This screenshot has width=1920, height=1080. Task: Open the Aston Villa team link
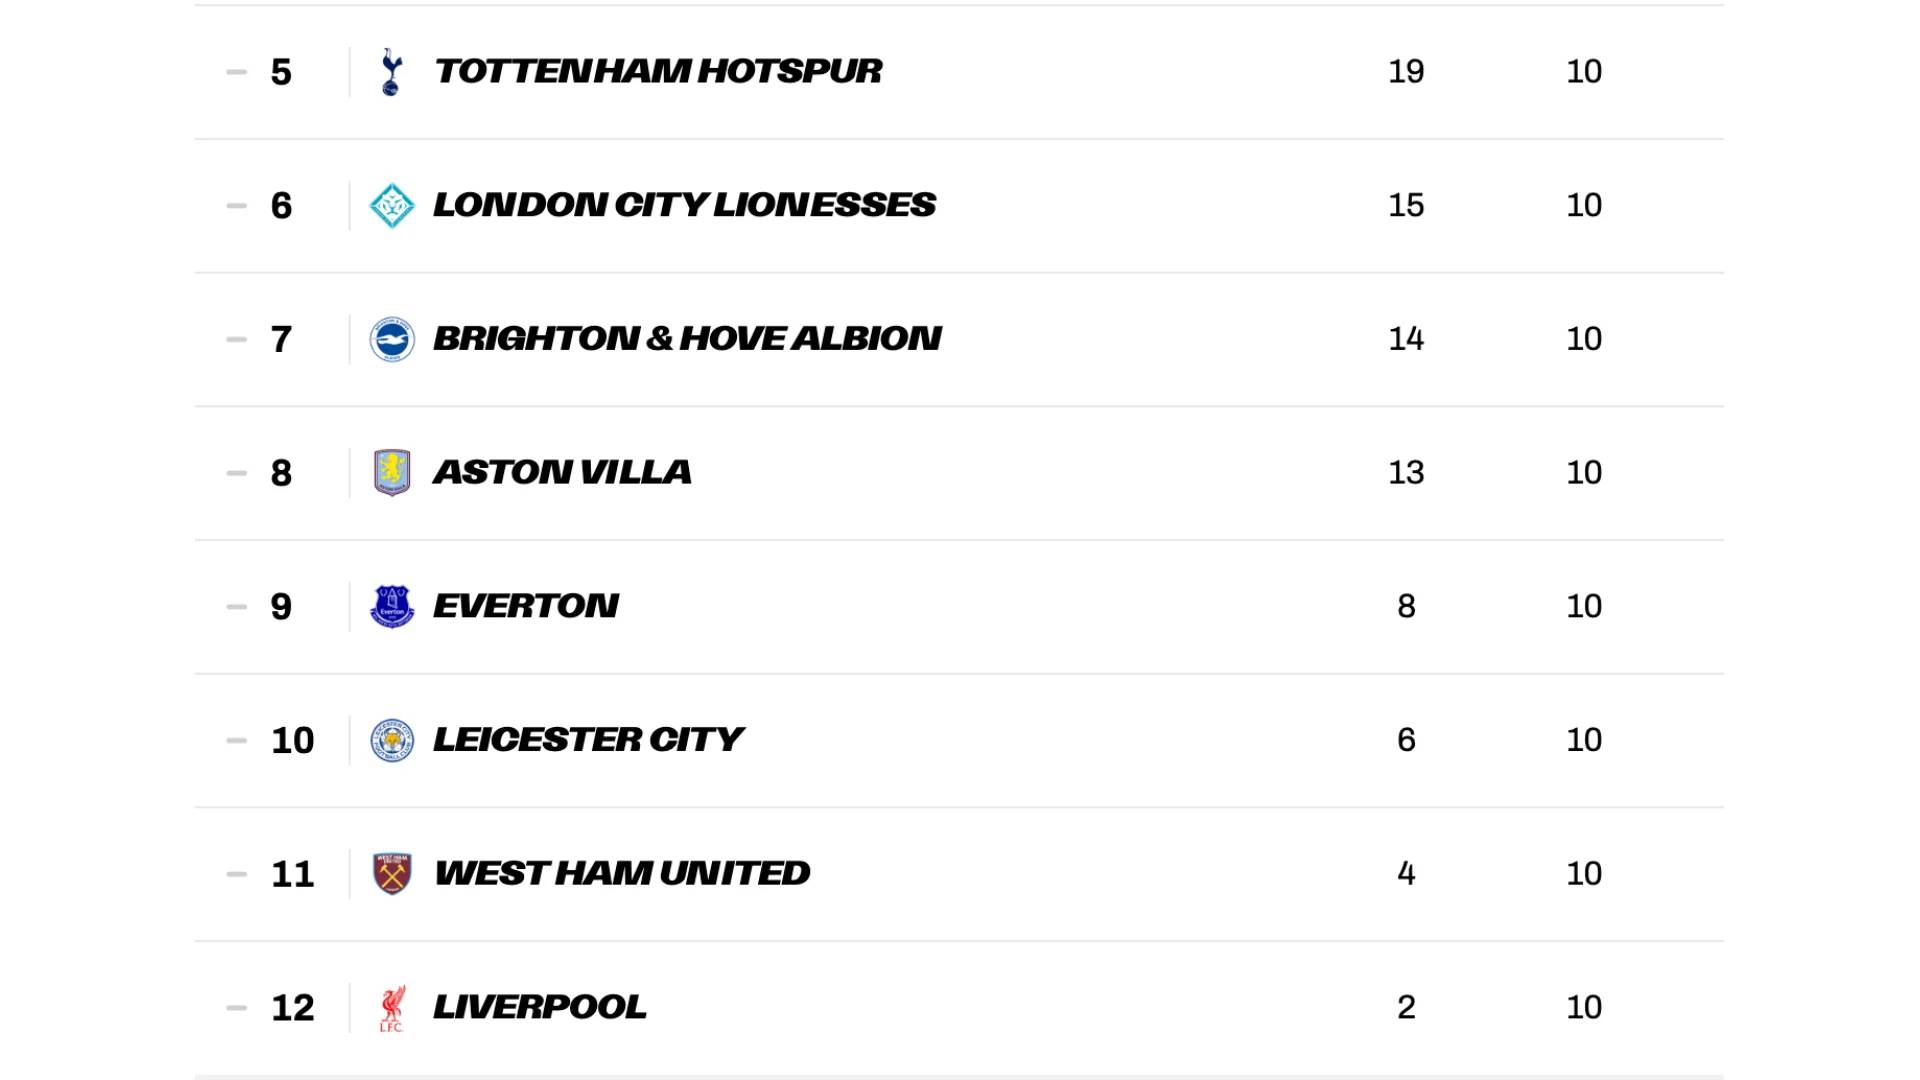point(561,472)
